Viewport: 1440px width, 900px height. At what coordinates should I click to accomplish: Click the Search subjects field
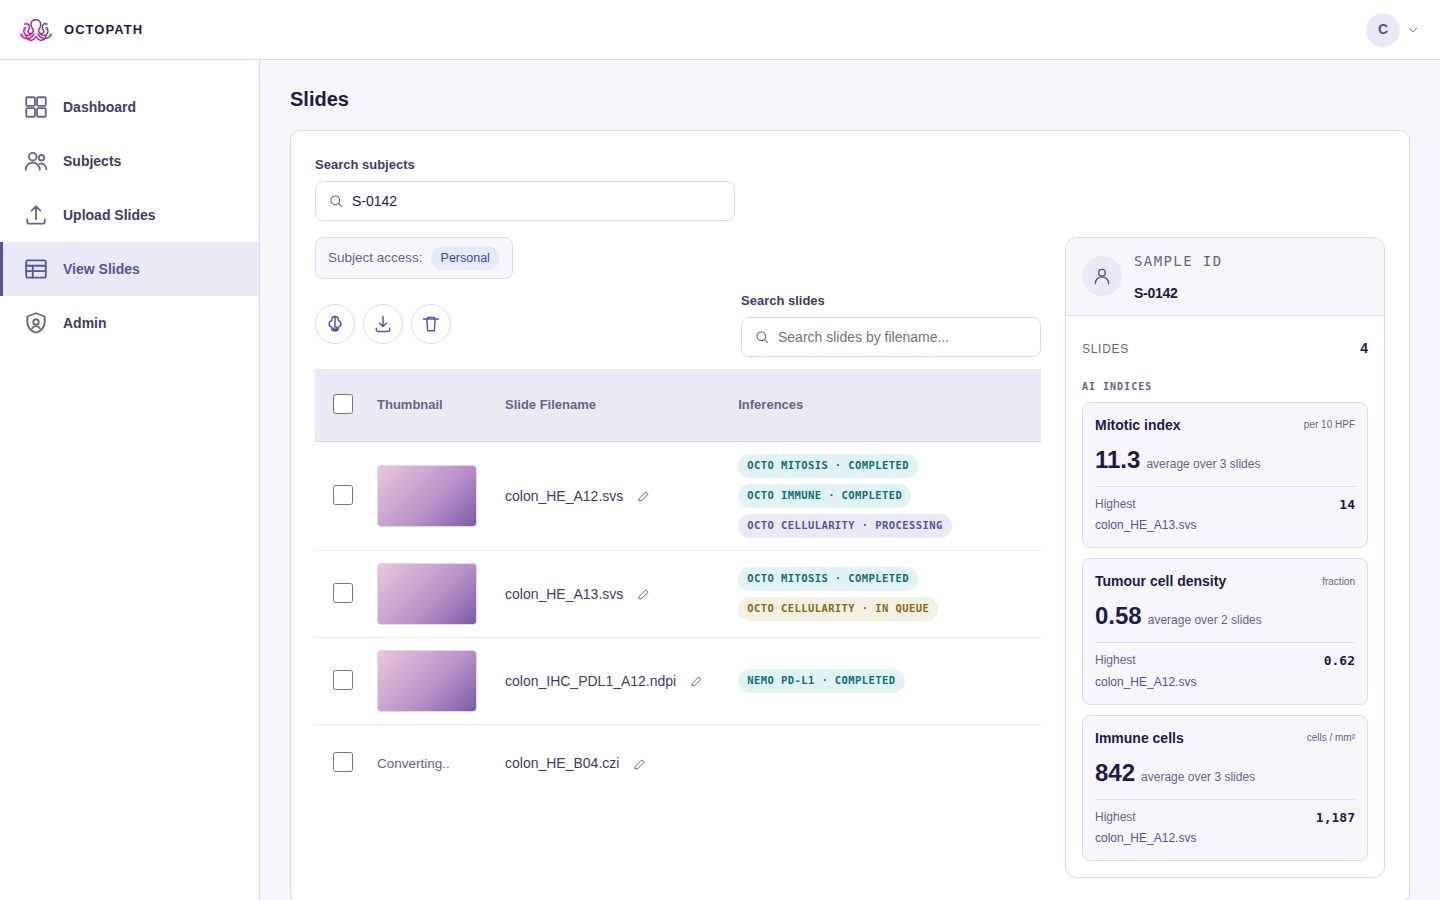click(x=525, y=201)
